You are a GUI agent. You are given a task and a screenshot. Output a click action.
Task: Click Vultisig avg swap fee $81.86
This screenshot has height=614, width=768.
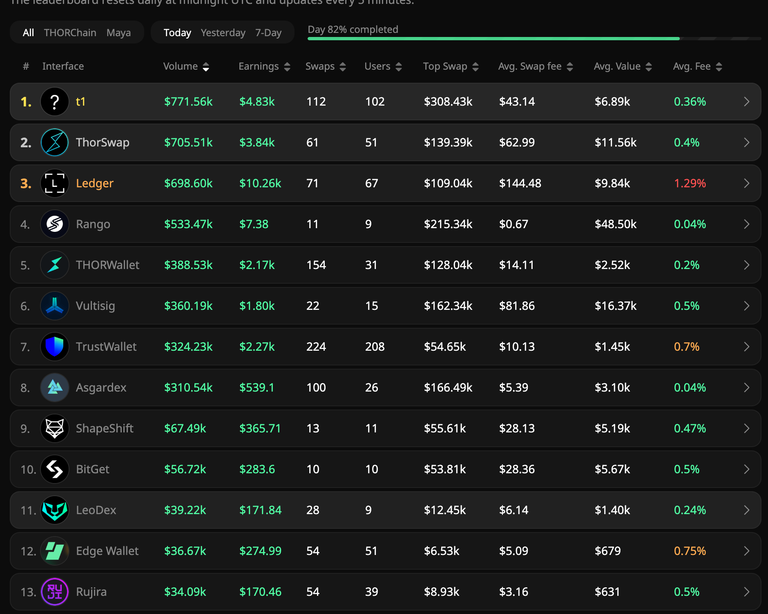[x=517, y=306]
